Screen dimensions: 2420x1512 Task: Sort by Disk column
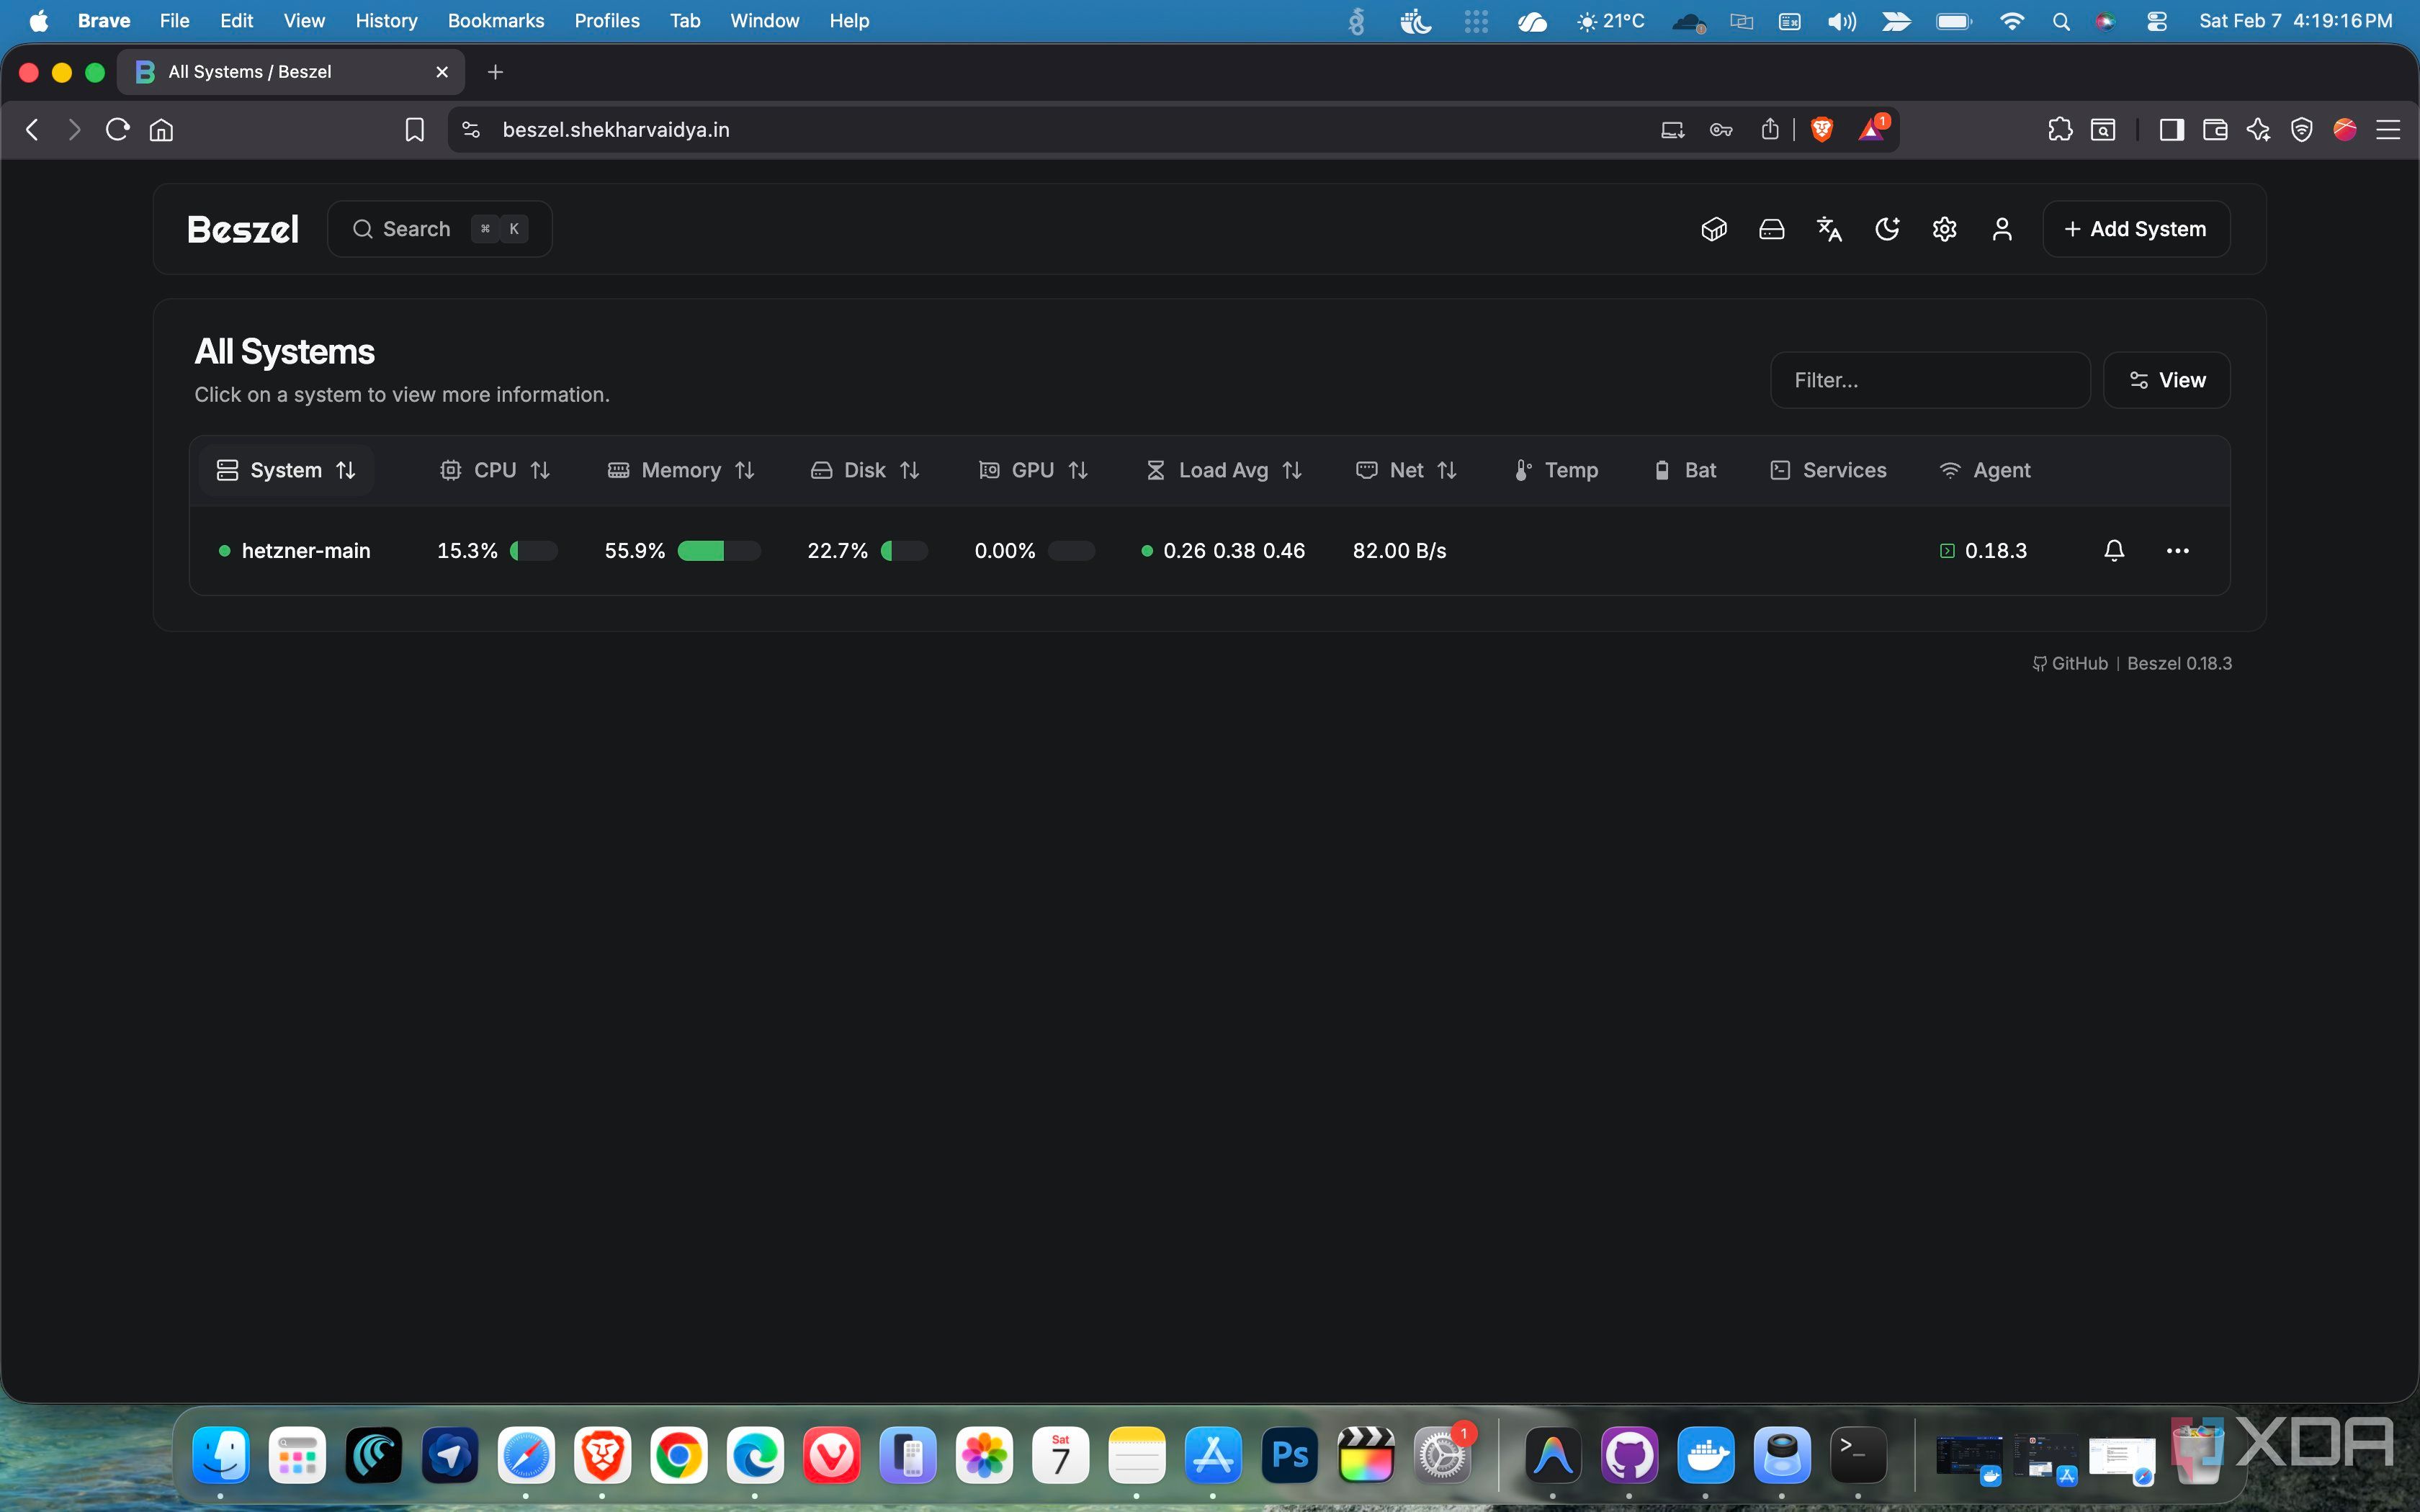[865, 470]
